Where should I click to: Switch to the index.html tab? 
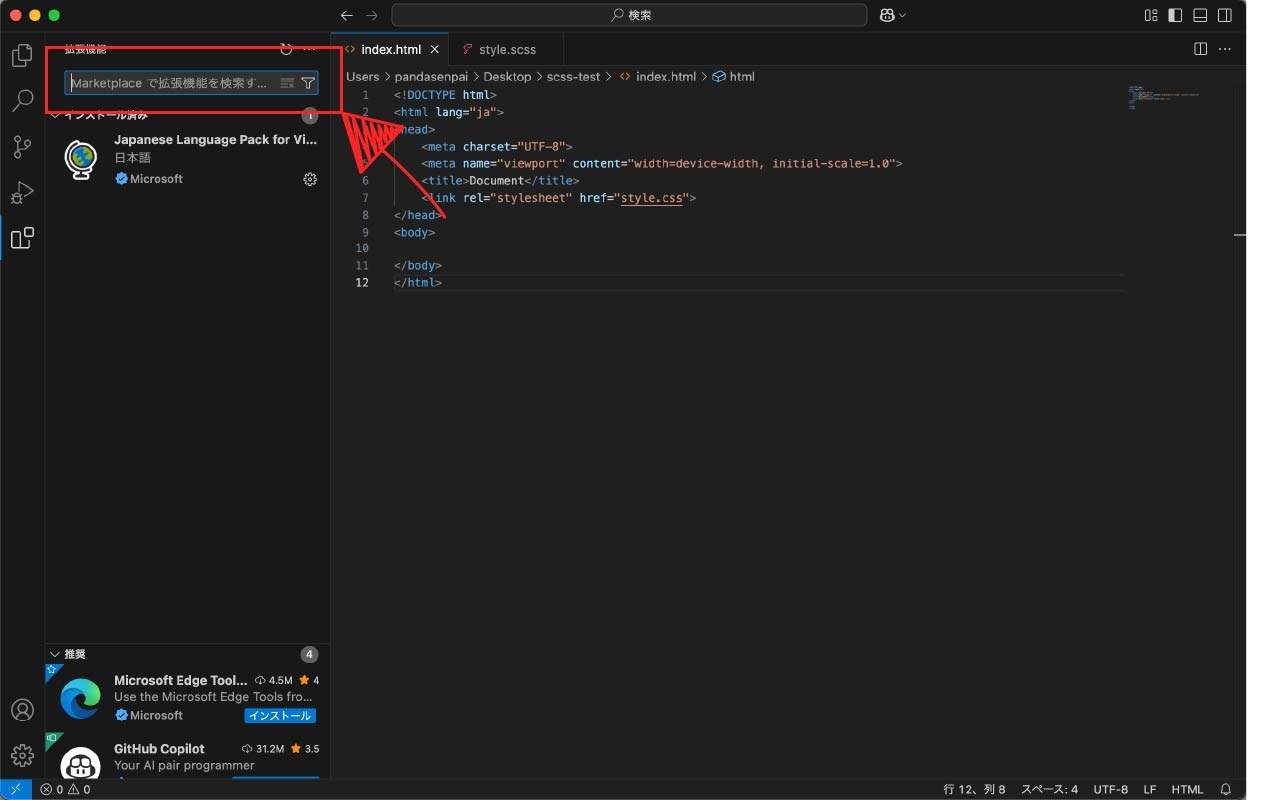(x=391, y=49)
